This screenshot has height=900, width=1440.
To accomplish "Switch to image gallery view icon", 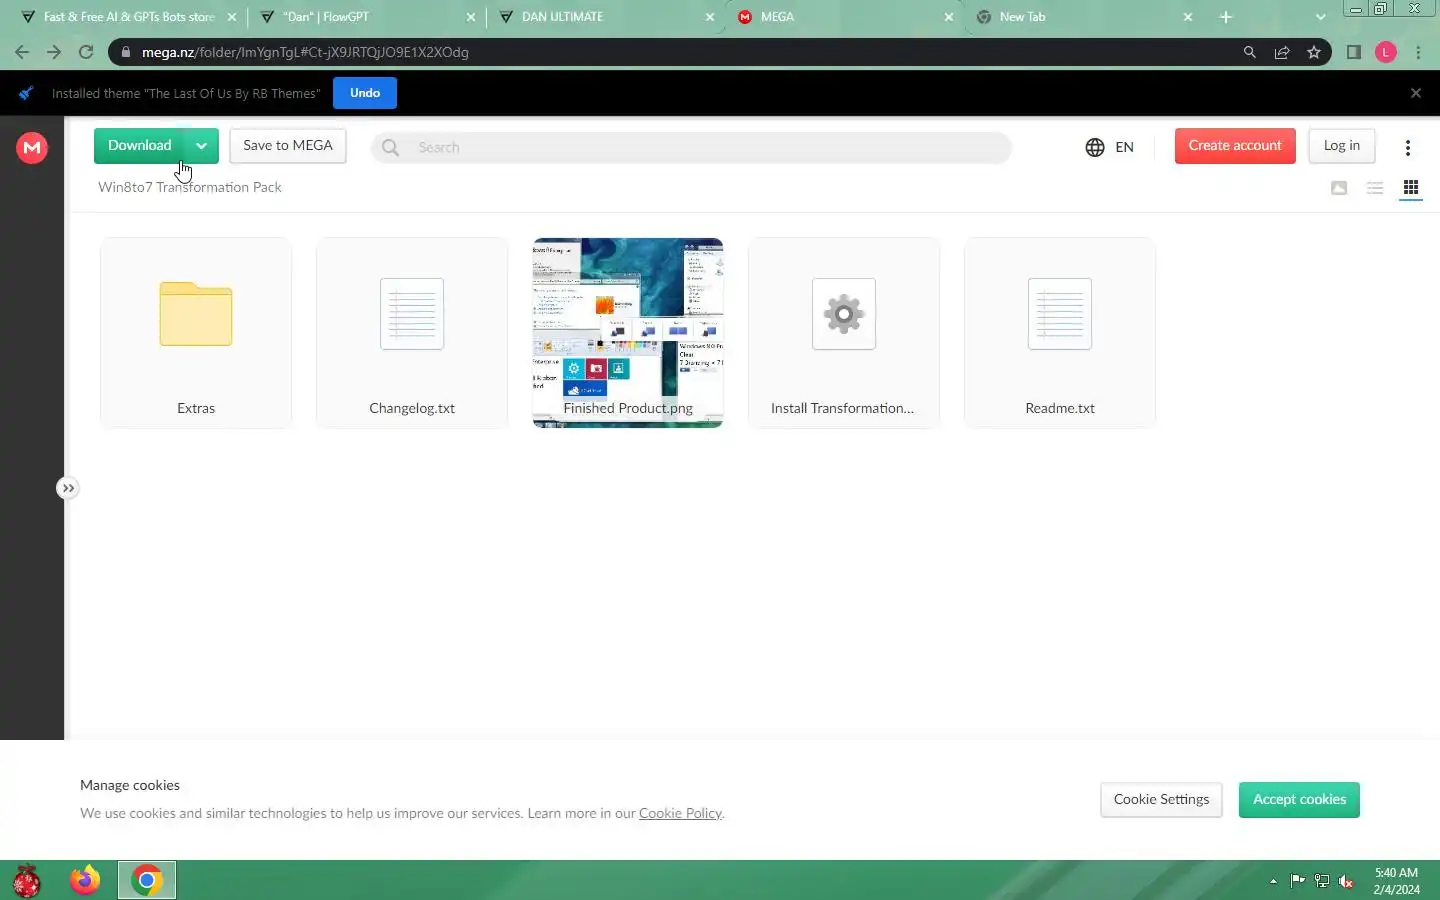I will point(1339,188).
